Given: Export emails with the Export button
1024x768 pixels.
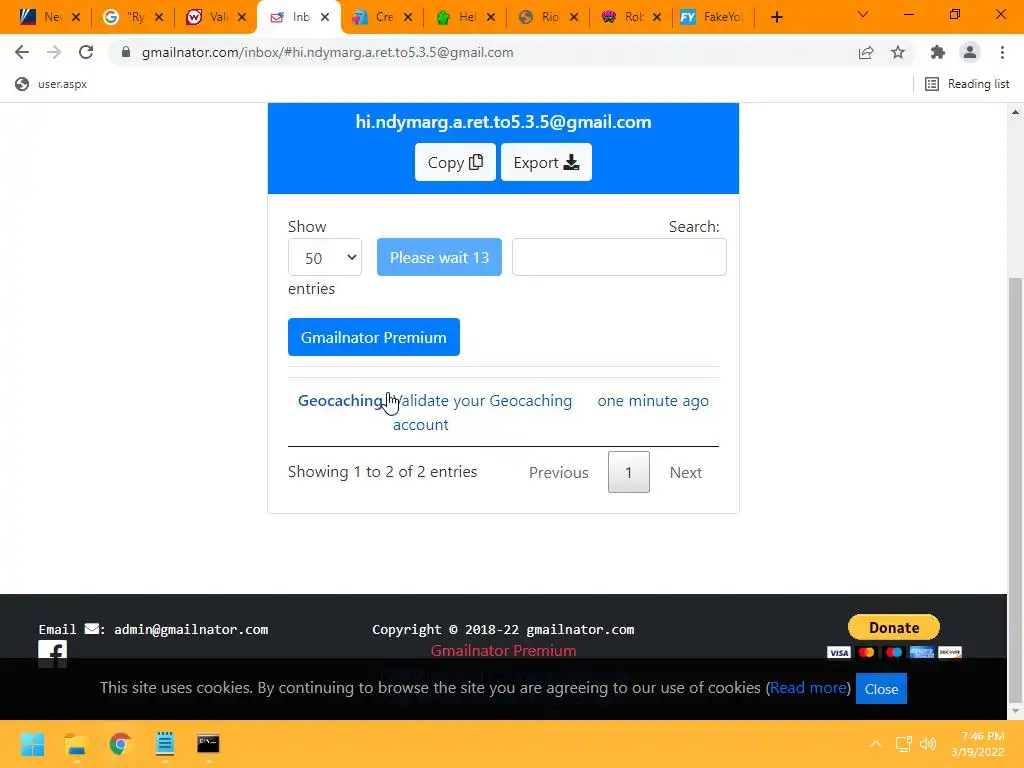Looking at the screenshot, I should [x=546, y=162].
